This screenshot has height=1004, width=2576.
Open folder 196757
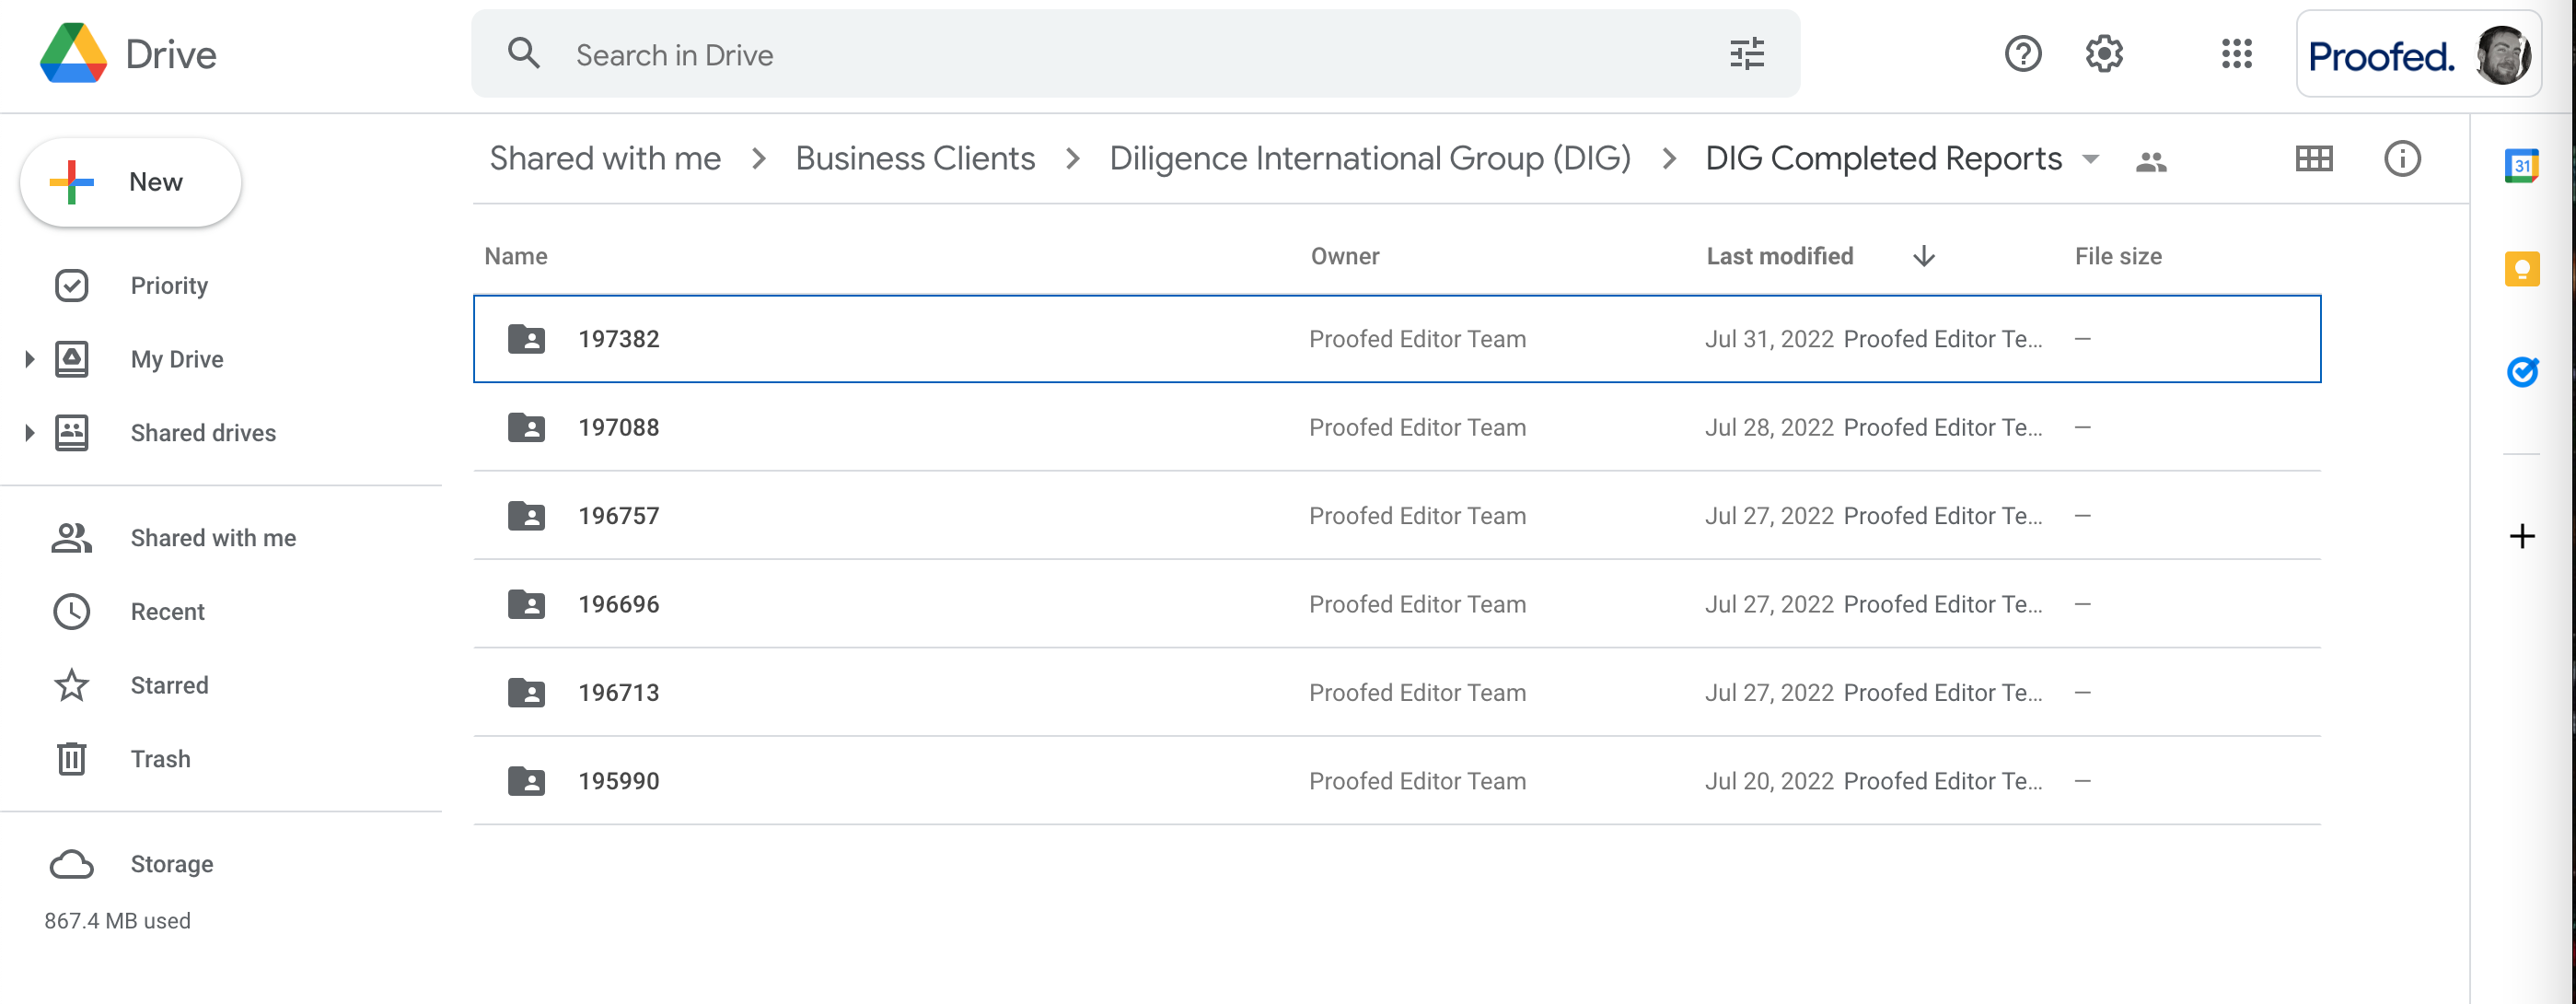coord(618,515)
